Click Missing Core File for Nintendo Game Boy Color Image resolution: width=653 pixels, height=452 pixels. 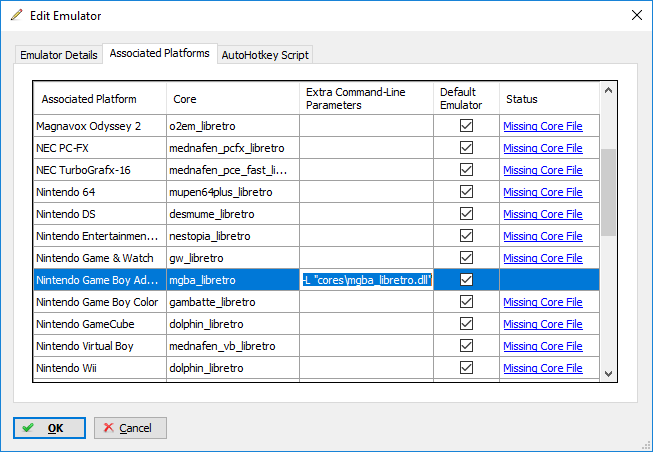click(543, 302)
